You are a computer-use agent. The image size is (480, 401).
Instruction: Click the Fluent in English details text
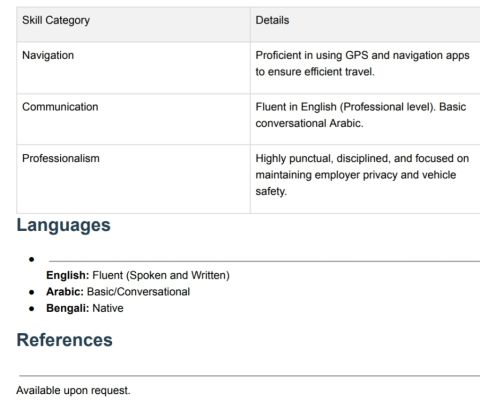coord(361,115)
